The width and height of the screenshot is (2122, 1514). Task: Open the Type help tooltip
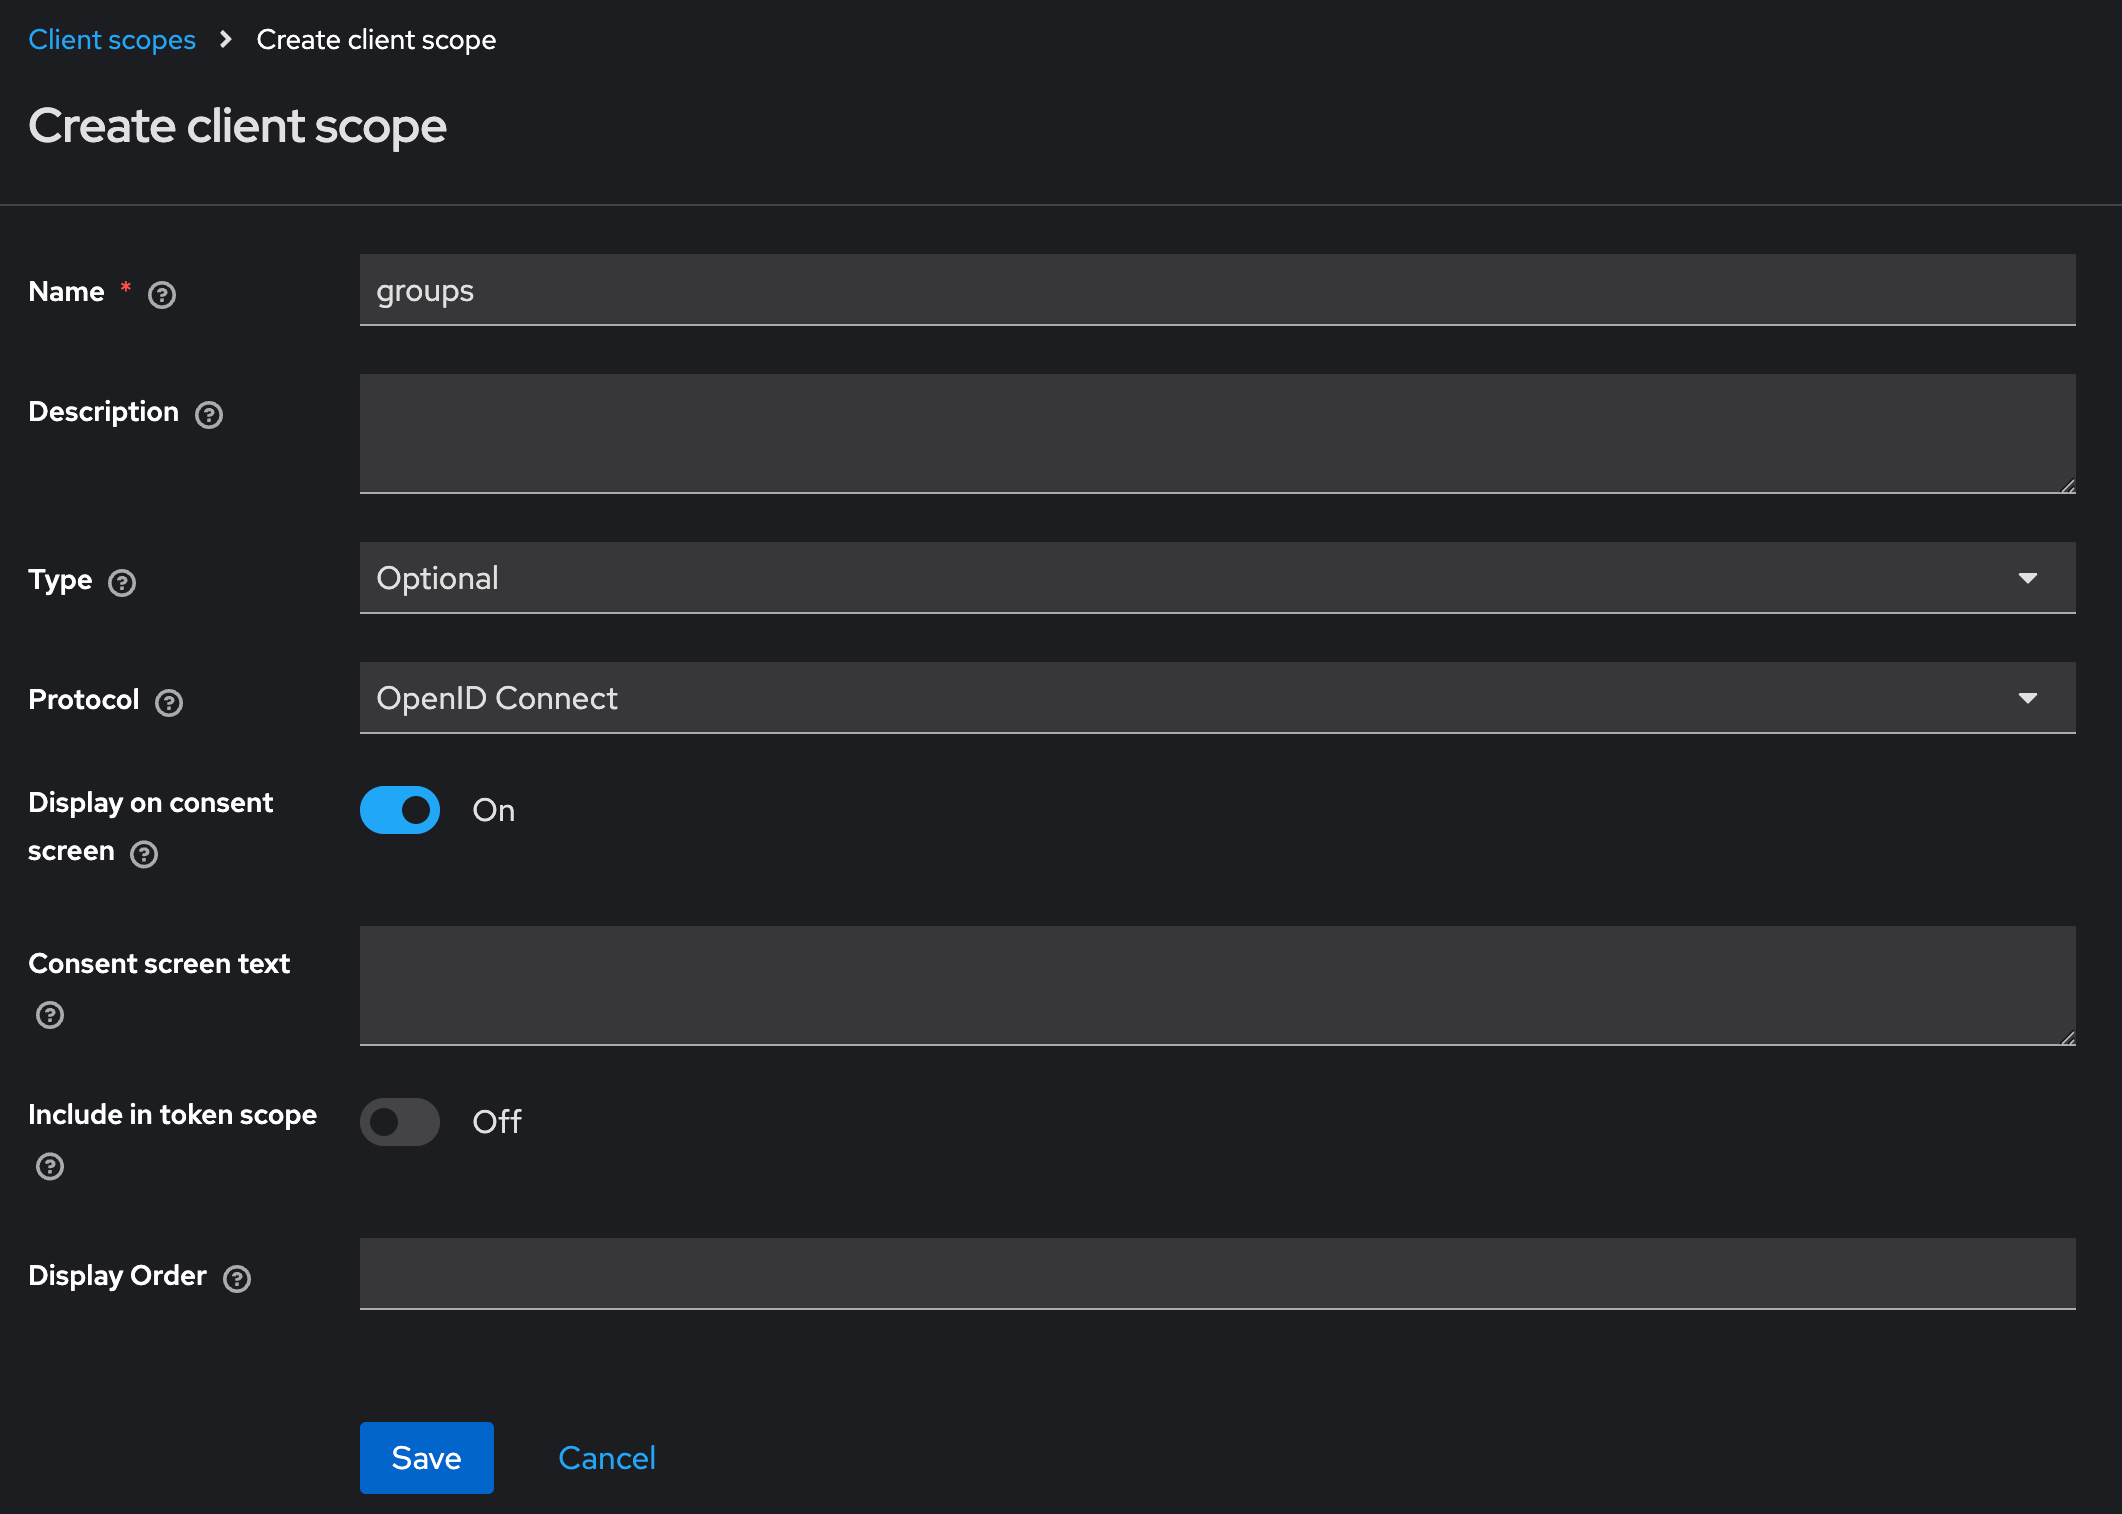tap(122, 583)
